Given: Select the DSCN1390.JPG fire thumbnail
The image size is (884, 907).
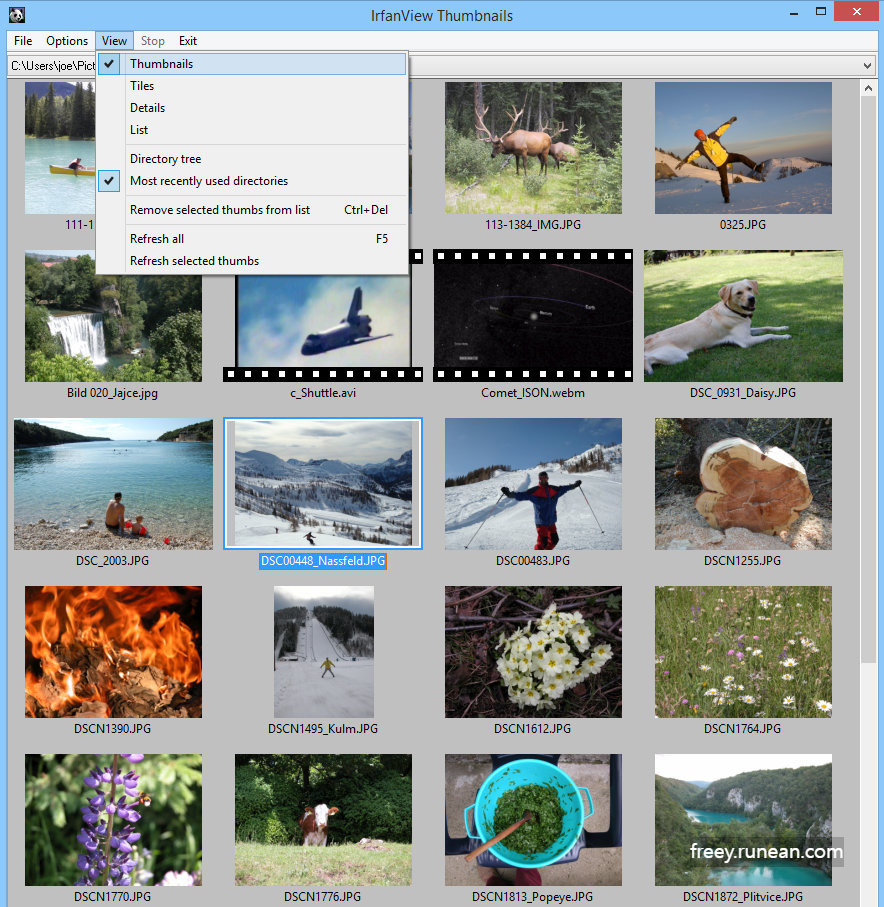Looking at the screenshot, I should click(113, 652).
